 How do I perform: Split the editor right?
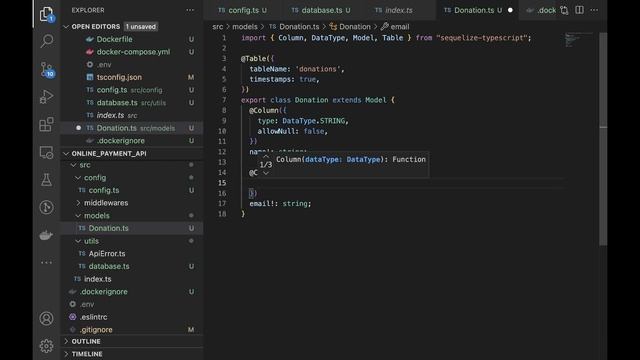coord(579,10)
